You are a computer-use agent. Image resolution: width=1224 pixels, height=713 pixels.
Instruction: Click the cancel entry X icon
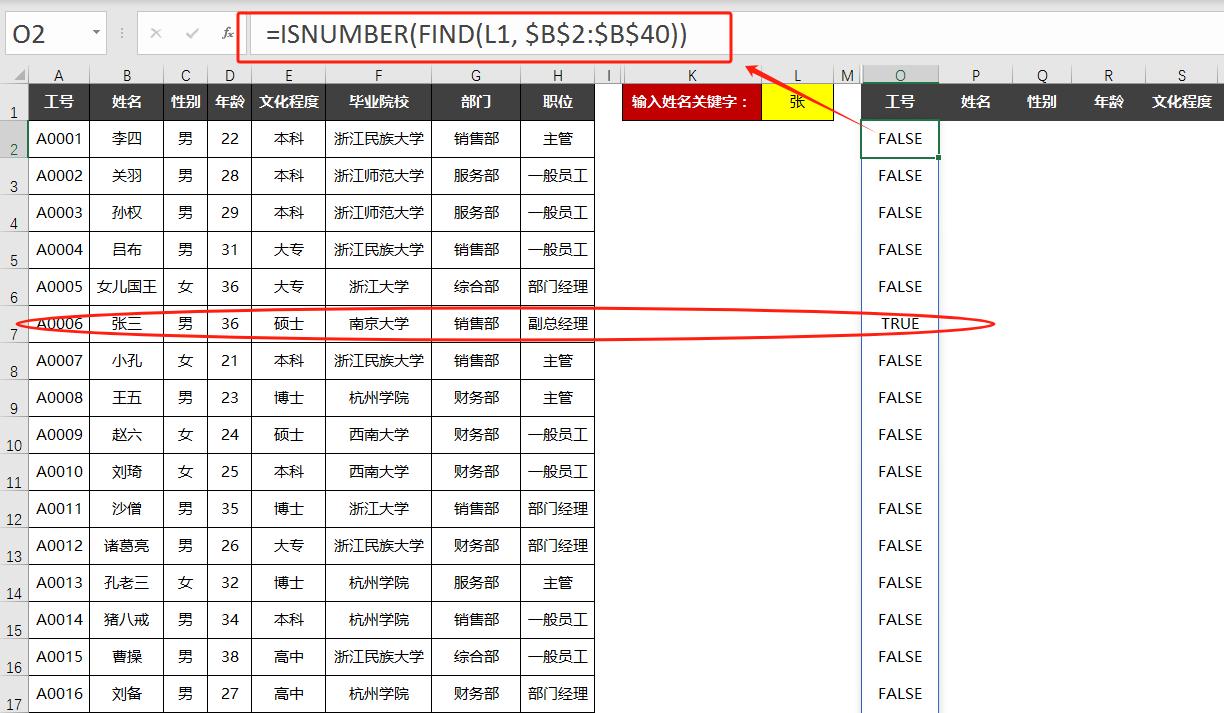click(x=156, y=33)
